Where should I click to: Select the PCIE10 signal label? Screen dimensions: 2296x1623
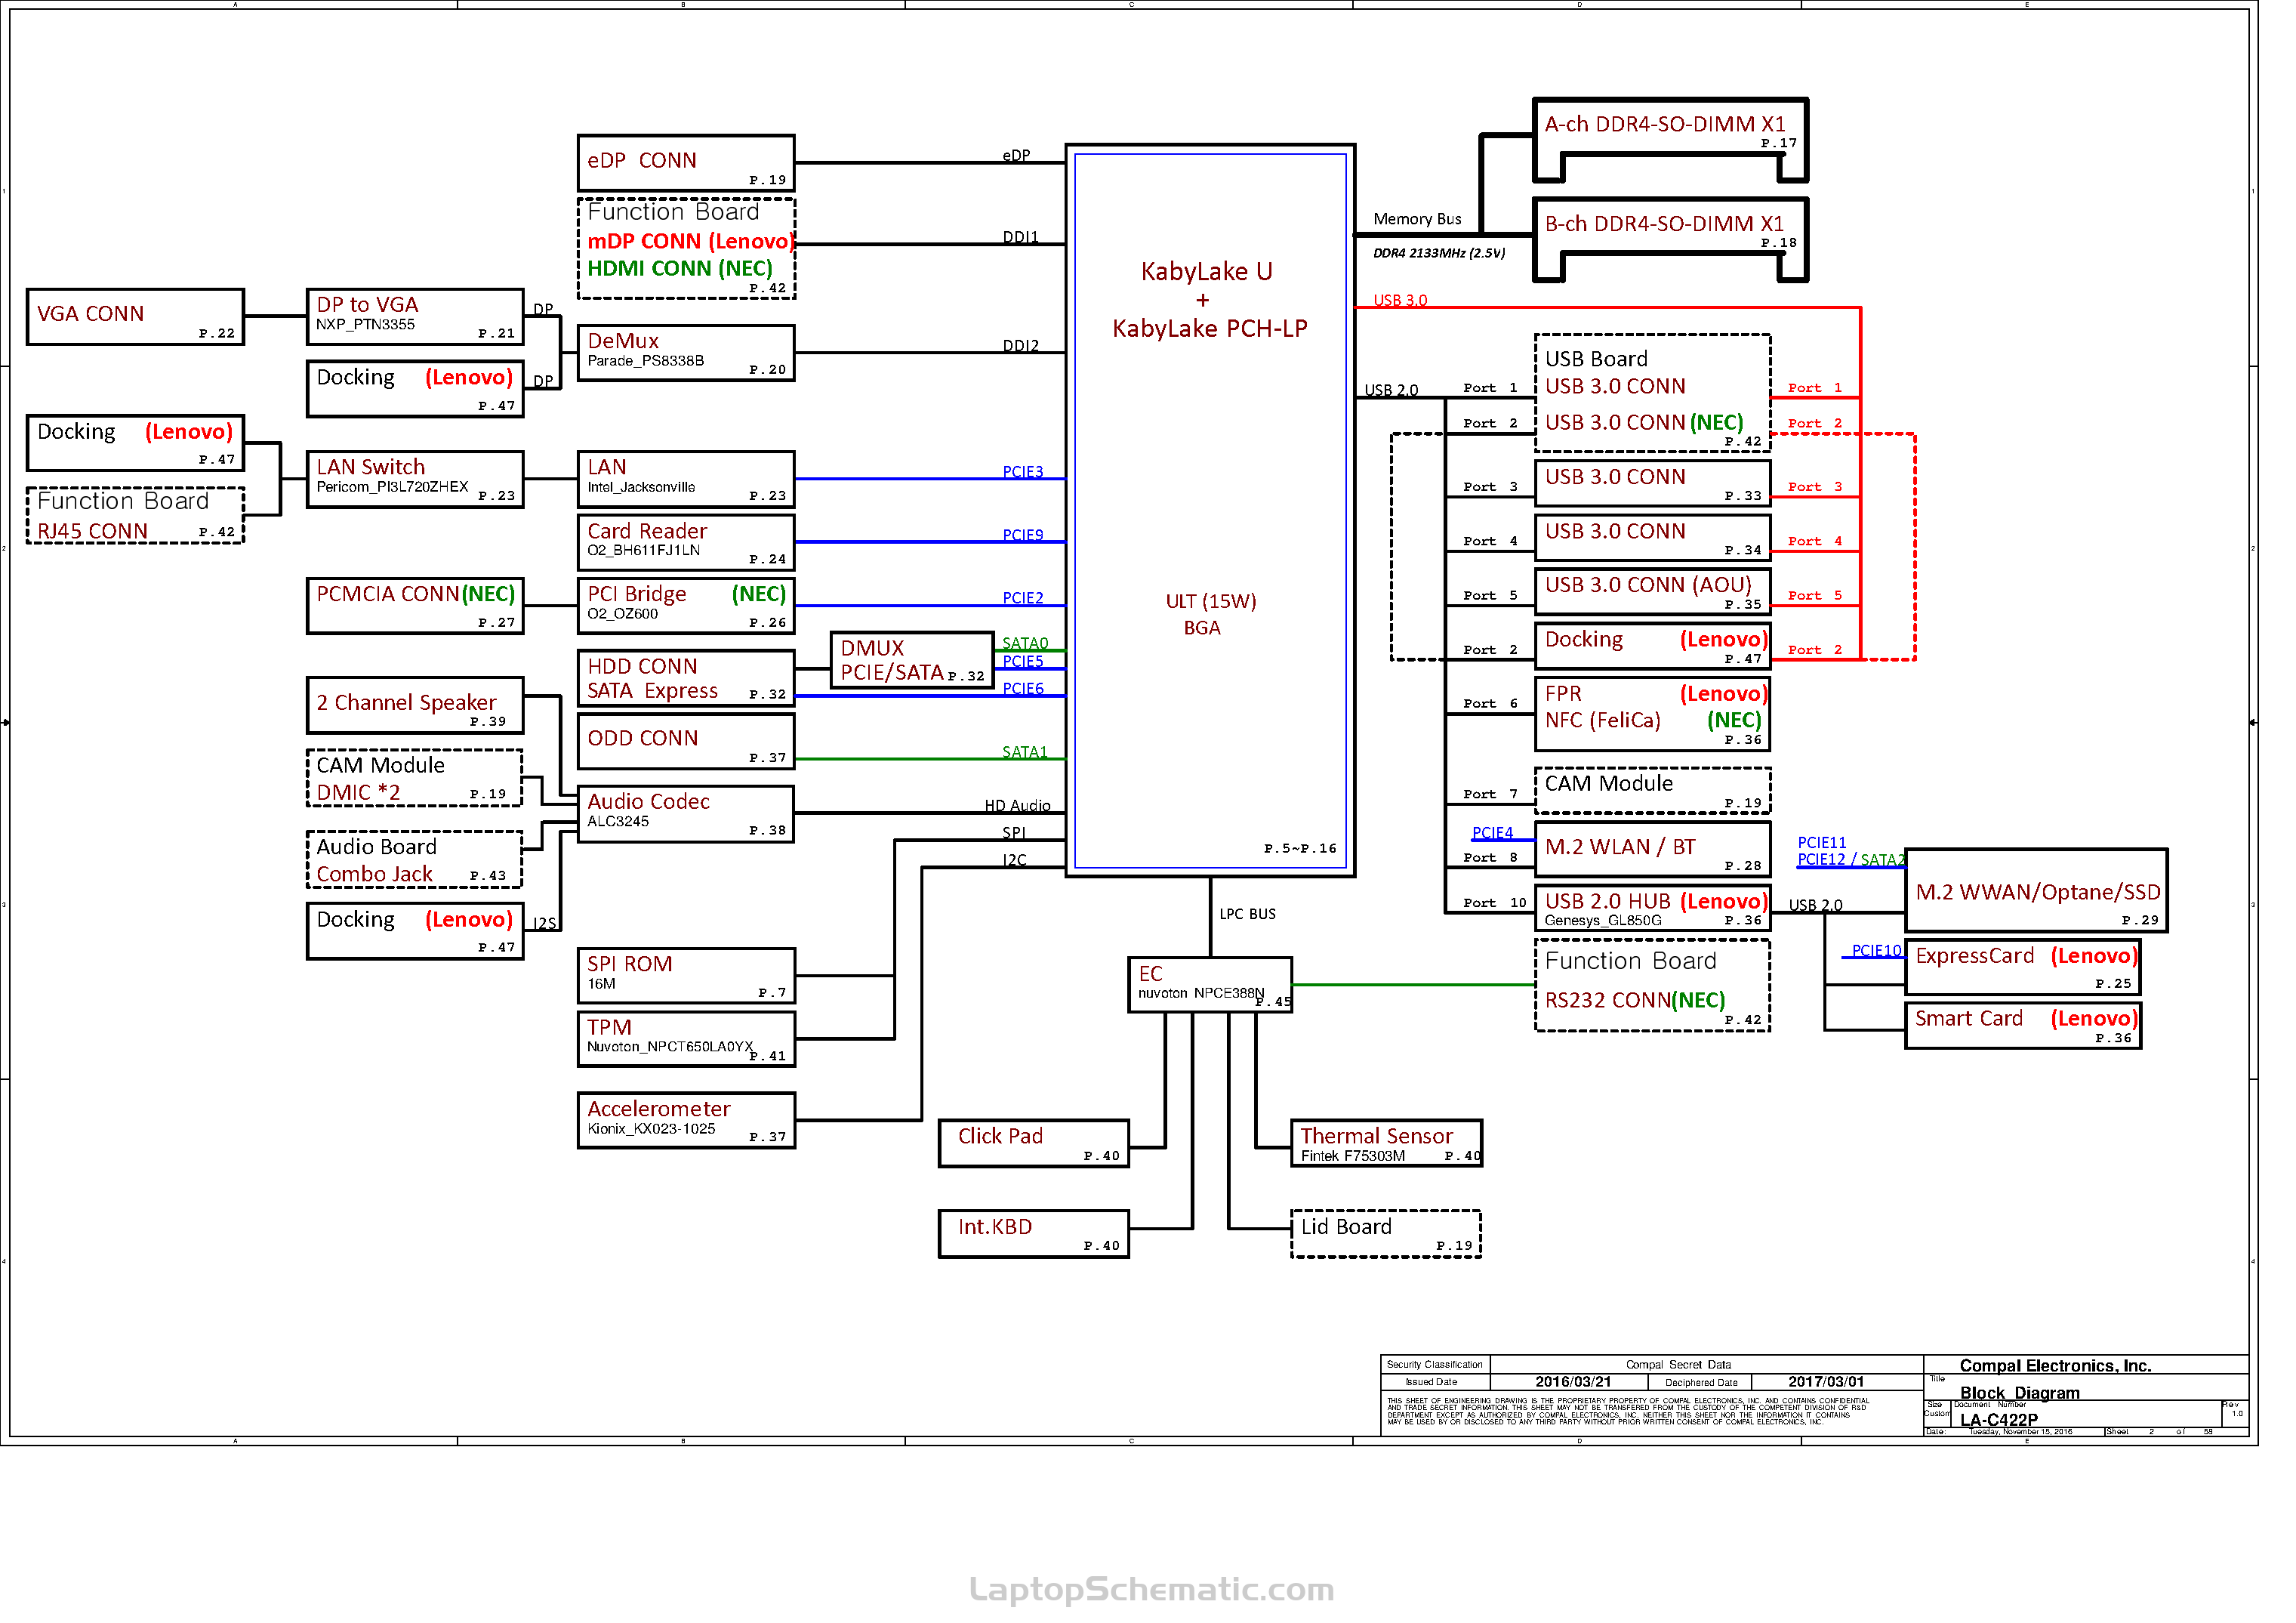pos(1876,950)
